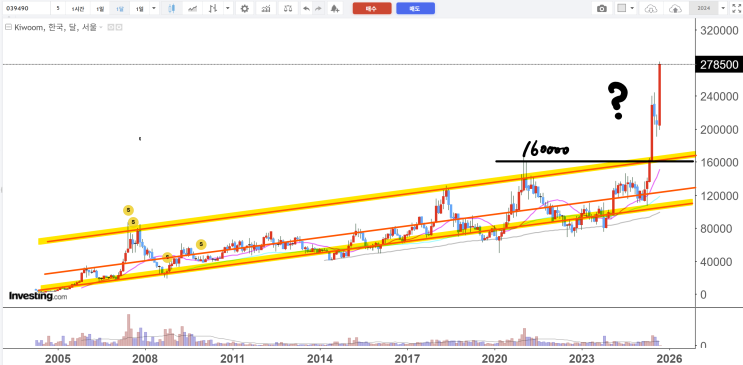Image resolution: width=743 pixels, height=365 pixels.
Task: Select the 1시간 interval
Action: pyautogui.click(x=78, y=9)
